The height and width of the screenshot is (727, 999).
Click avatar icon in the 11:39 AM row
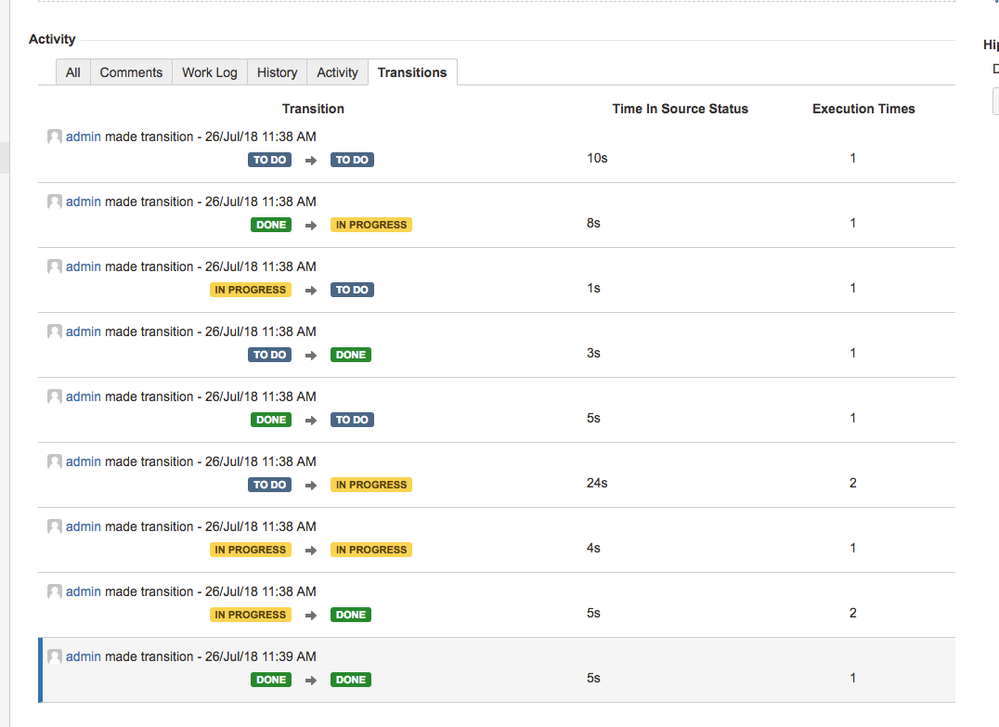tap(54, 656)
